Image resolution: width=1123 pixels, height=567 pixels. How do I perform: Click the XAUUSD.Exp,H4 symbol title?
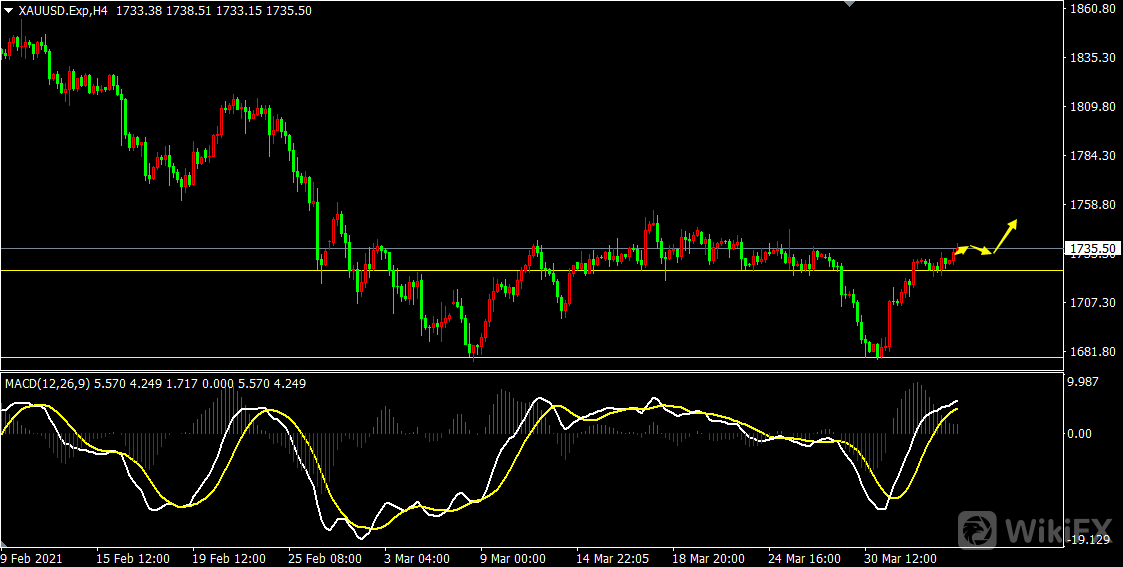coord(63,9)
